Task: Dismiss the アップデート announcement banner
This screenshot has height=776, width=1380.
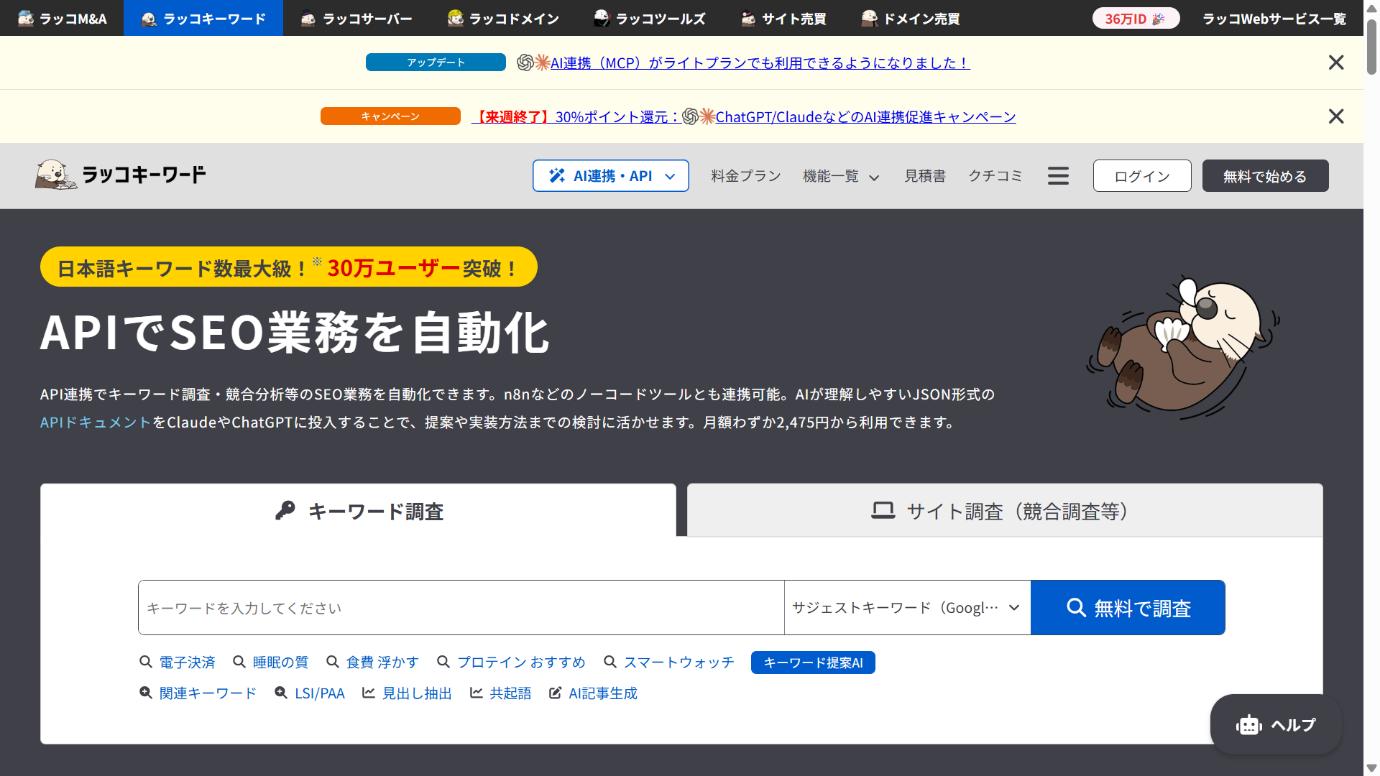Action: tap(1335, 62)
